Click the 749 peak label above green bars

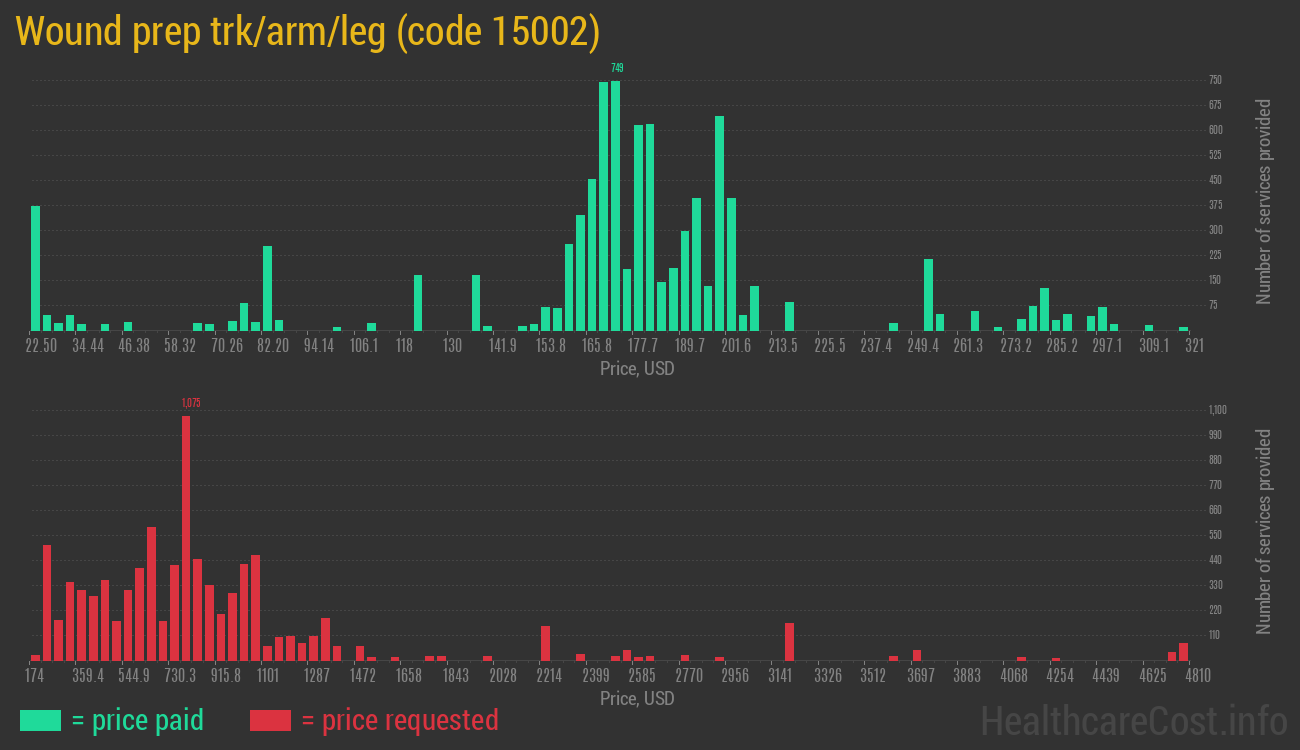[x=617, y=68]
